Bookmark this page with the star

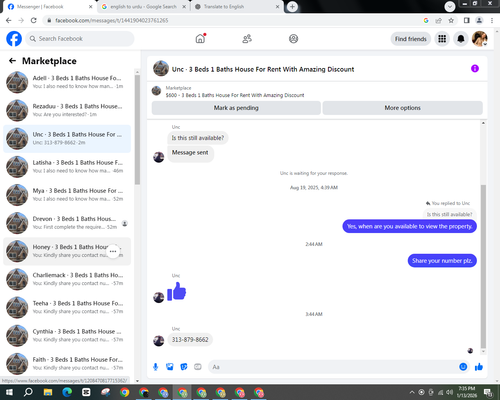(x=451, y=20)
